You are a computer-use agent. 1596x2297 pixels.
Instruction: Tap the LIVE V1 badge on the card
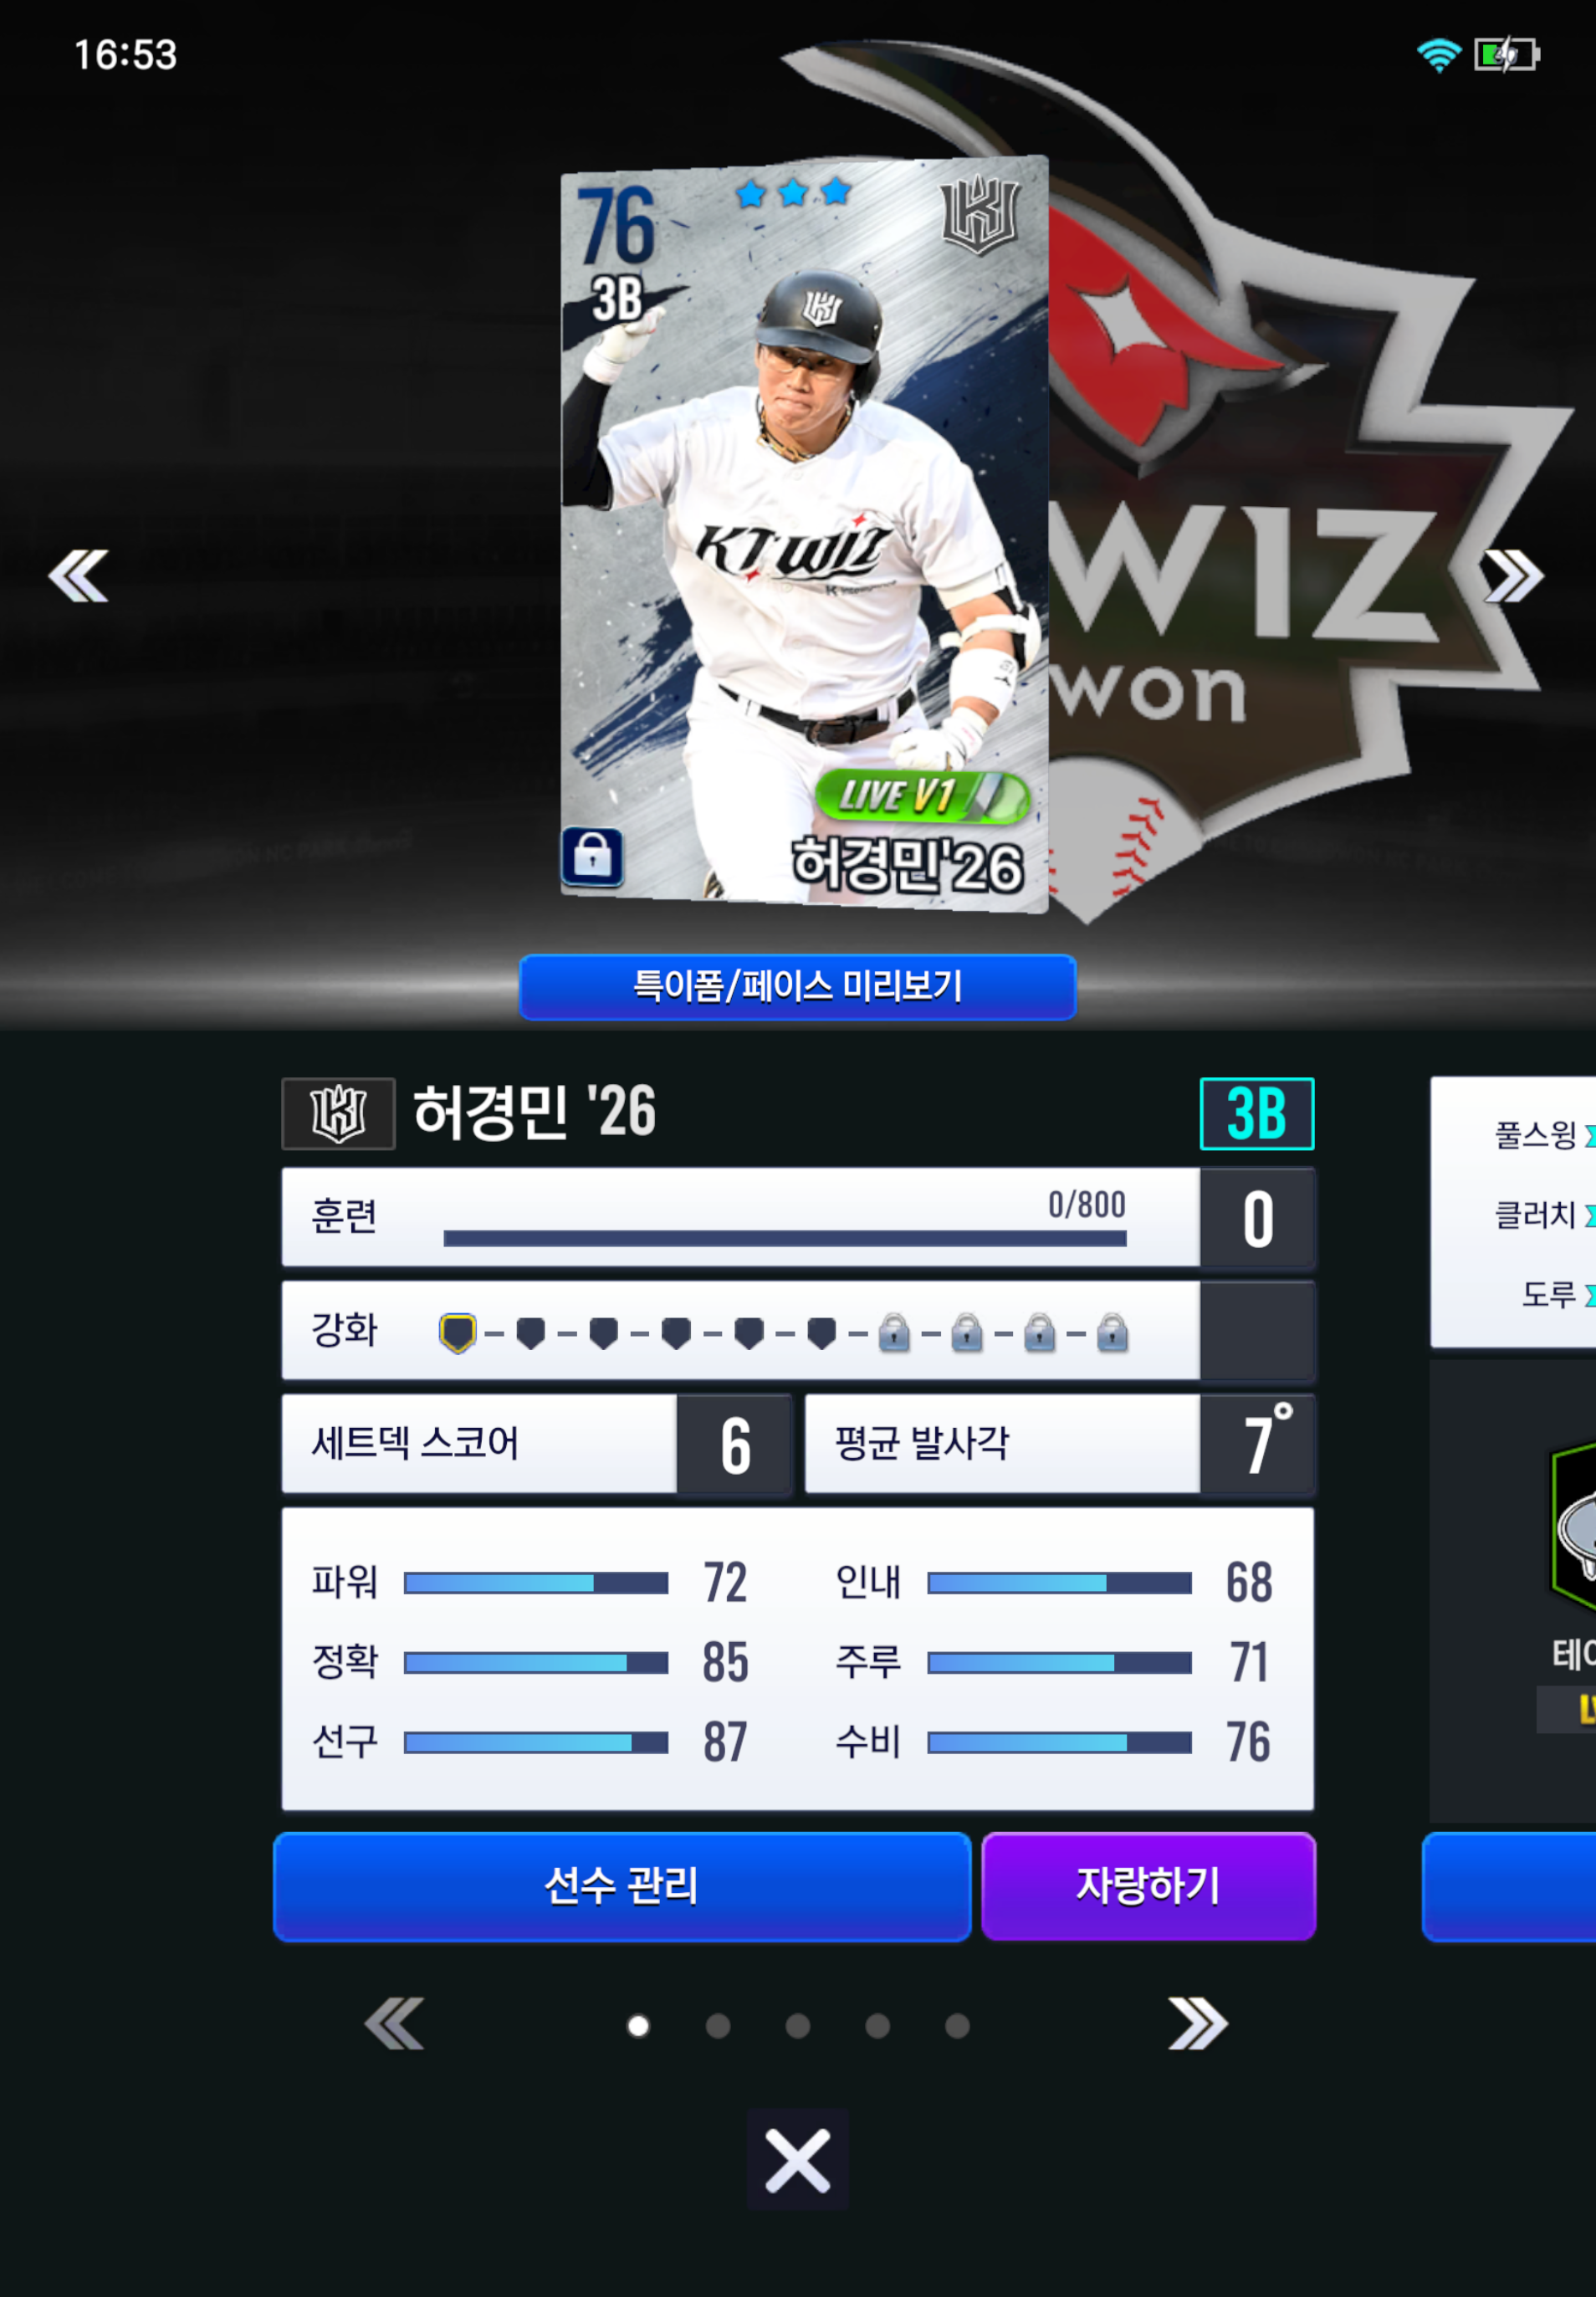click(x=922, y=796)
